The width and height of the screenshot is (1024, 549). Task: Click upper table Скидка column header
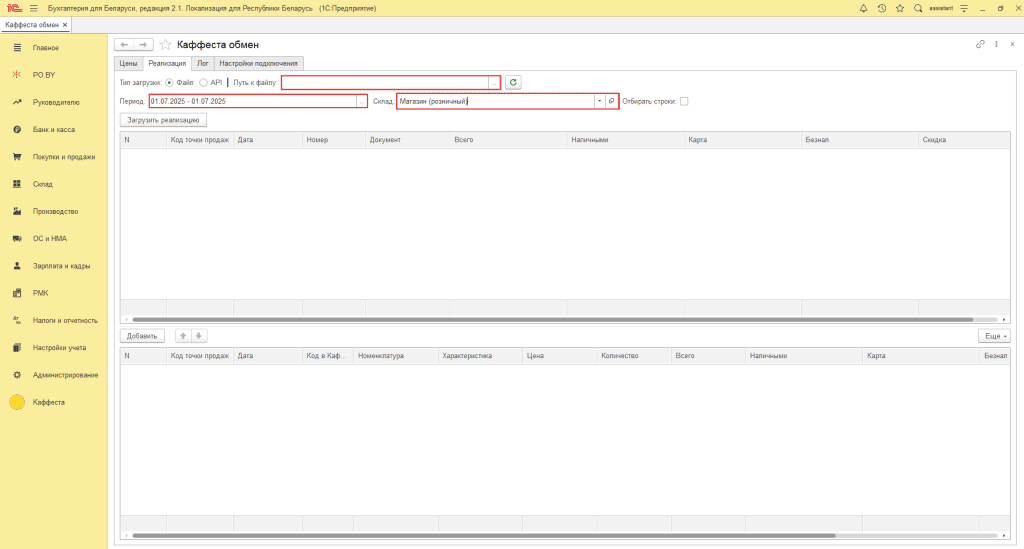(964, 140)
